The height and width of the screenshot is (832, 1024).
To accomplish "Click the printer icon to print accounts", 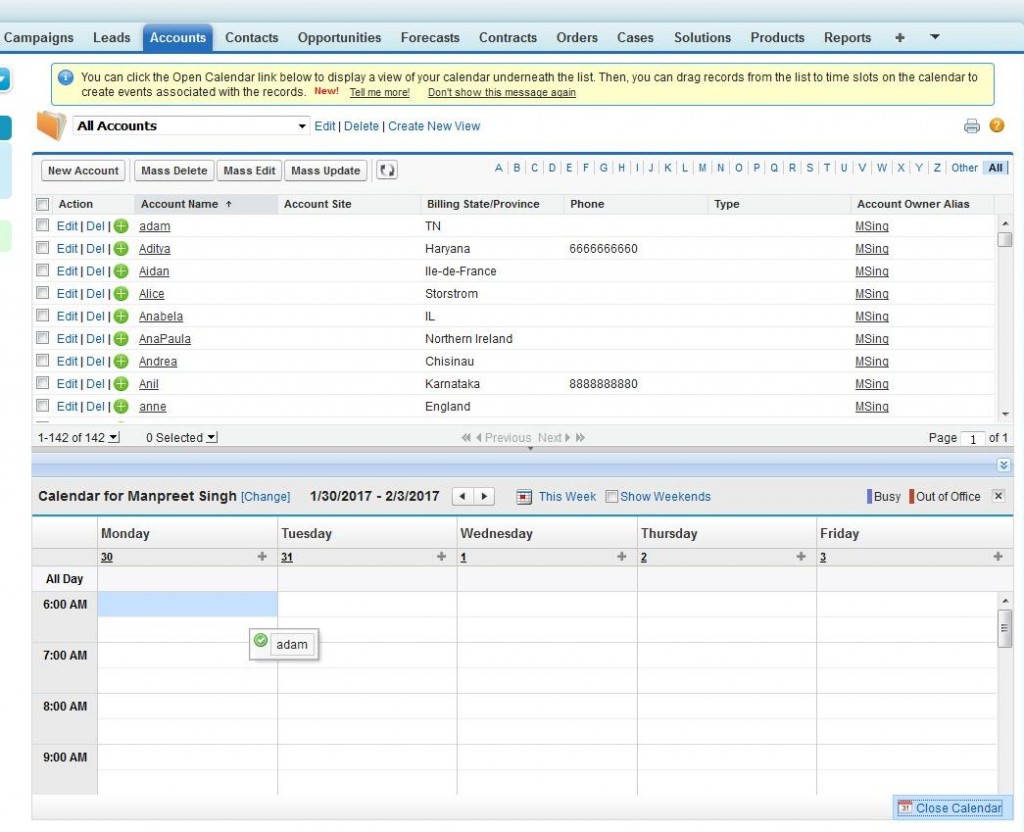I will (971, 126).
